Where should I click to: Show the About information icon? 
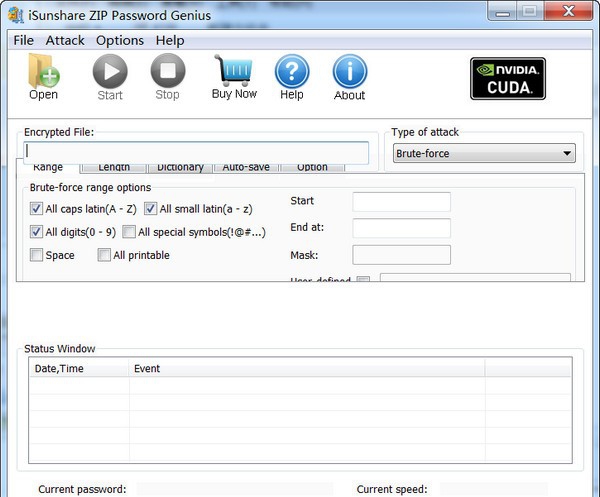[349, 77]
